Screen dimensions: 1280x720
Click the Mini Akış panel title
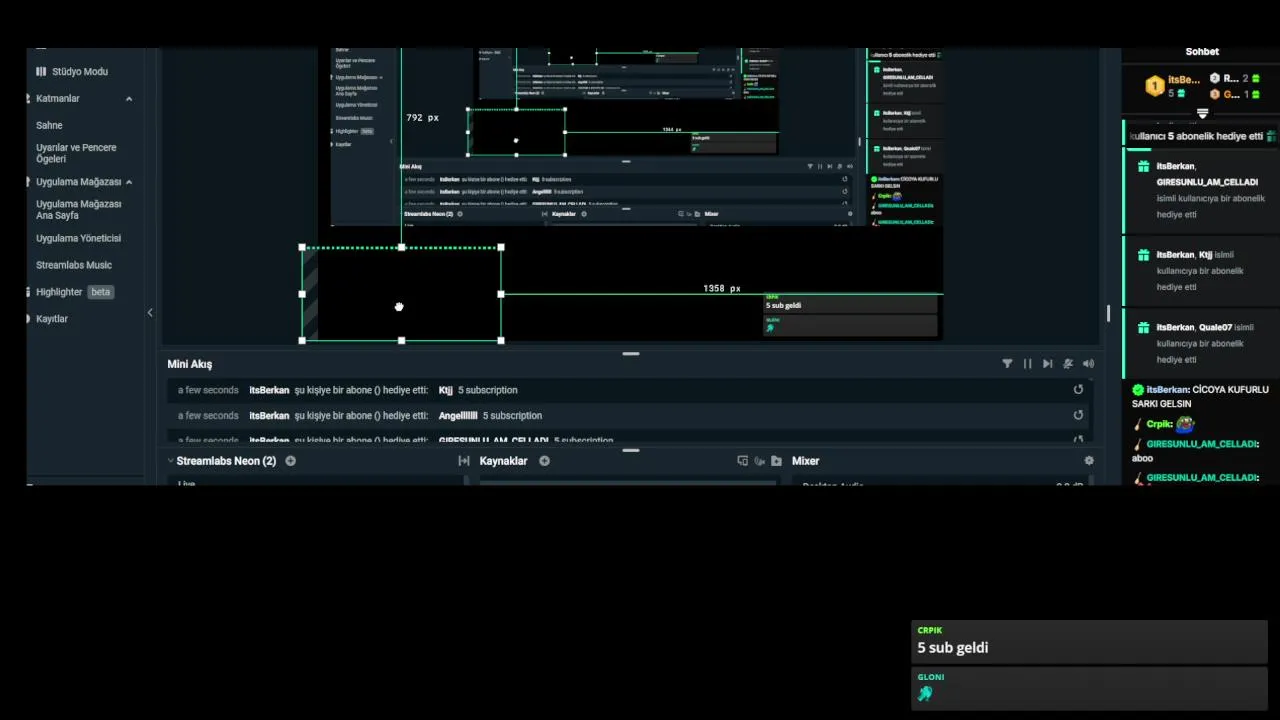[x=190, y=364]
